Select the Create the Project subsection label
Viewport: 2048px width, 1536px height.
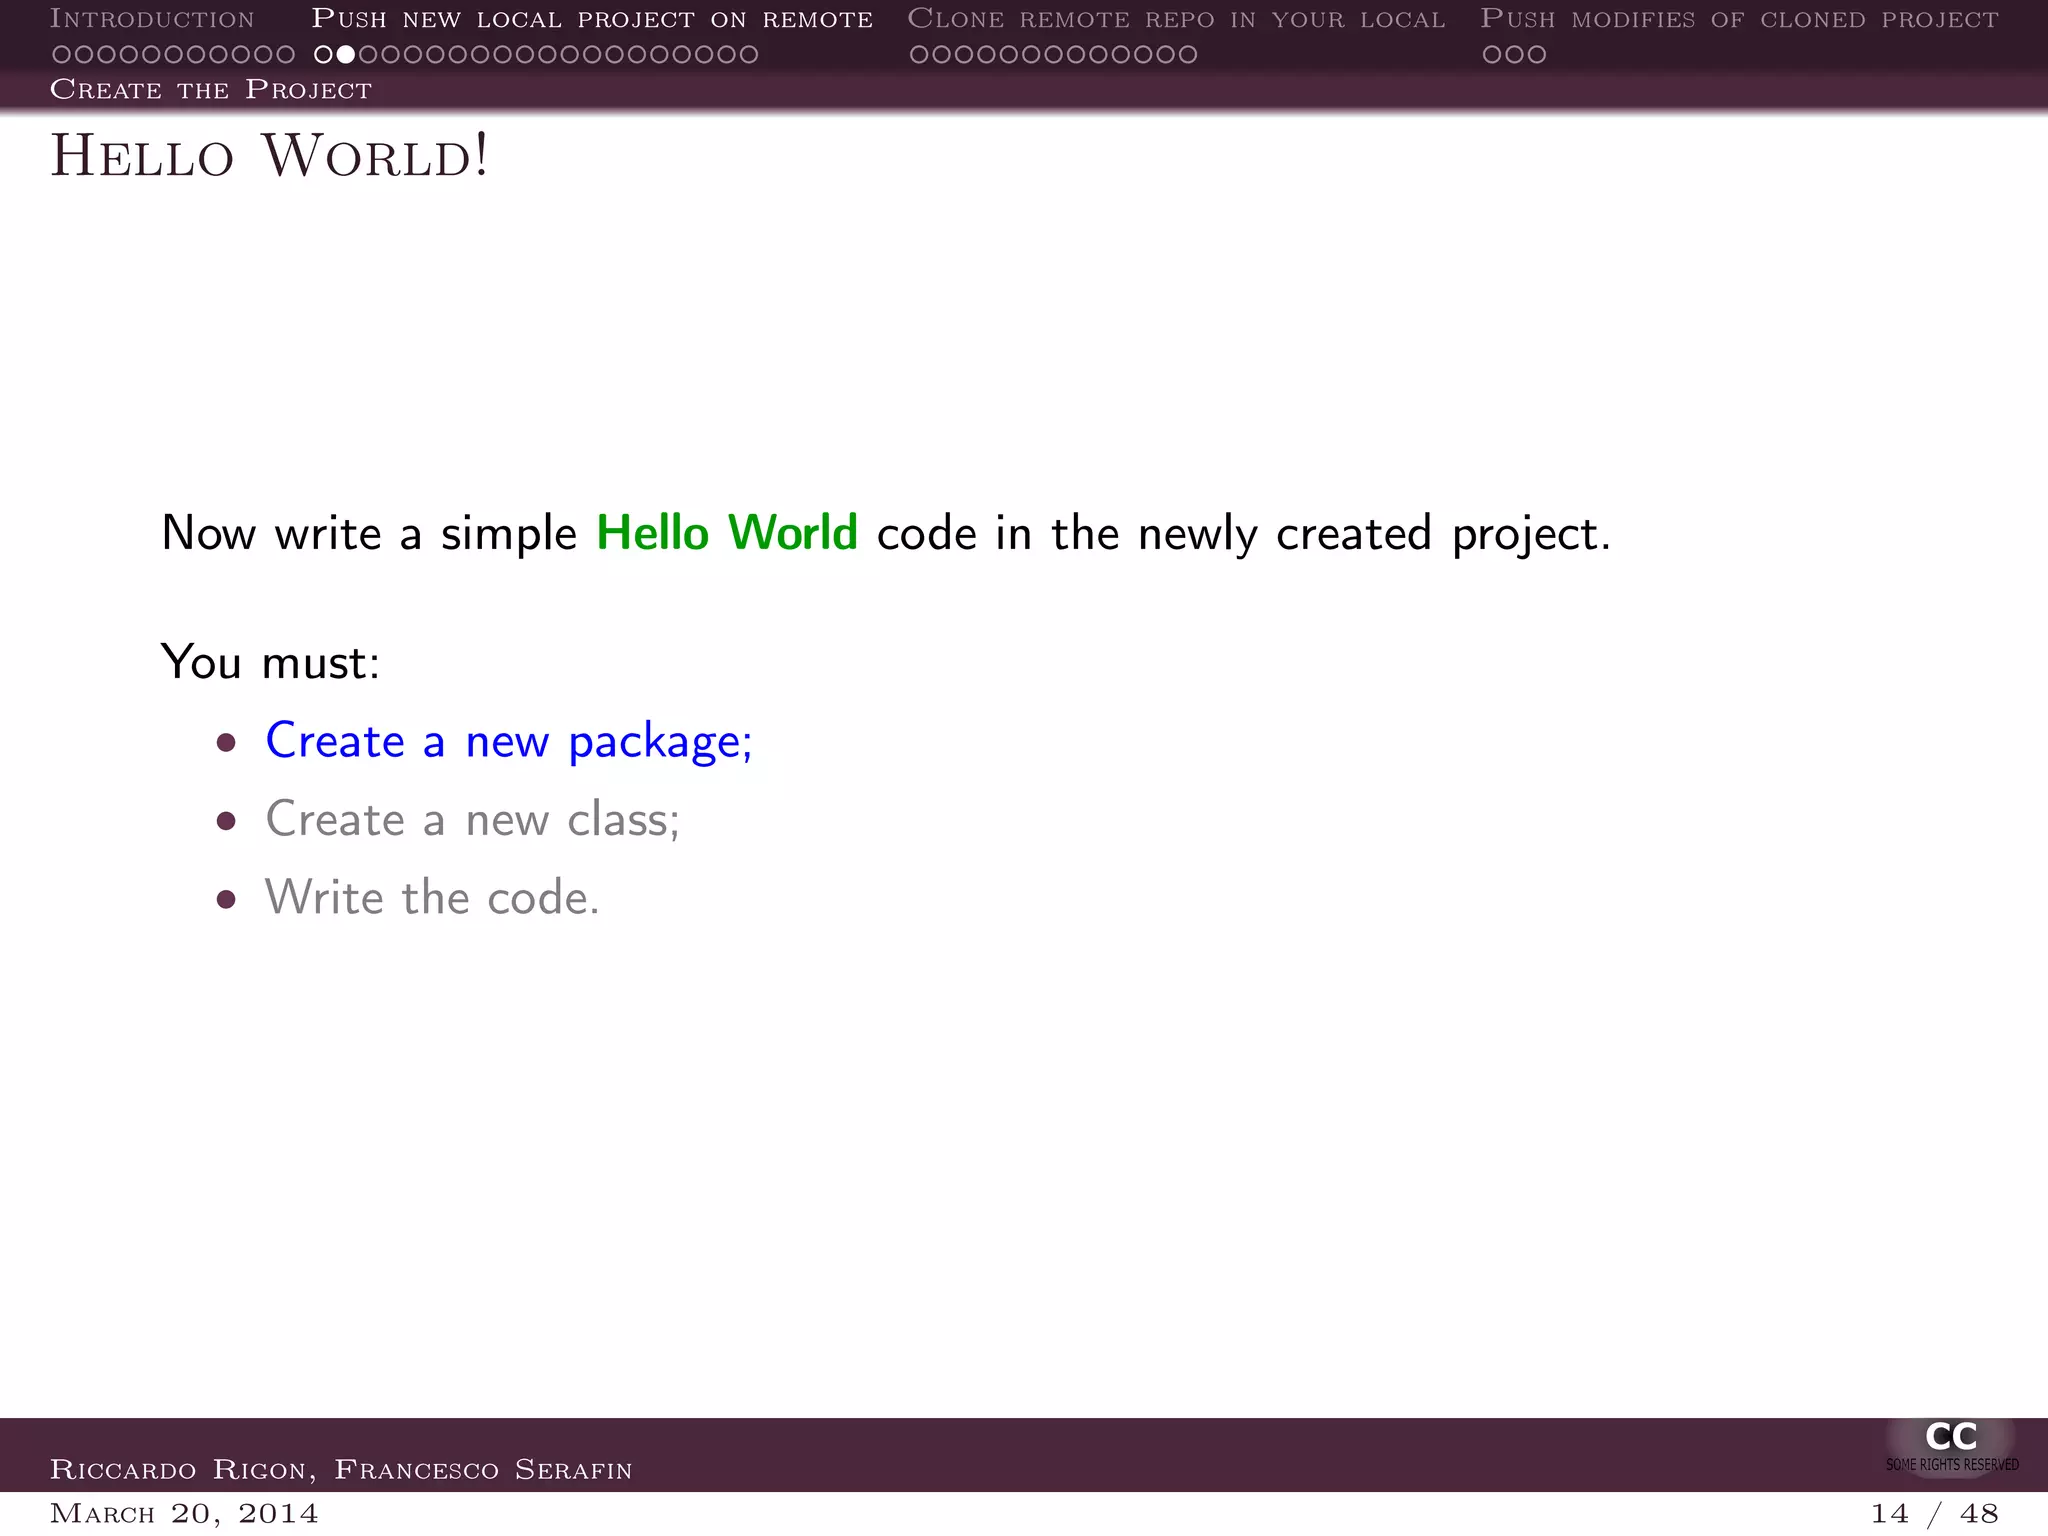click(x=211, y=90)
